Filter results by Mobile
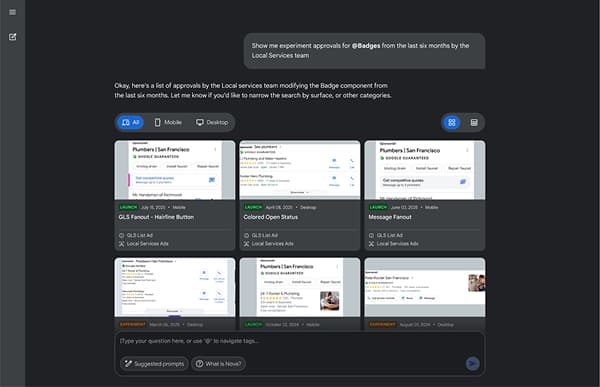This screenshot has width=600, height=387. click(x=168, y=122)
